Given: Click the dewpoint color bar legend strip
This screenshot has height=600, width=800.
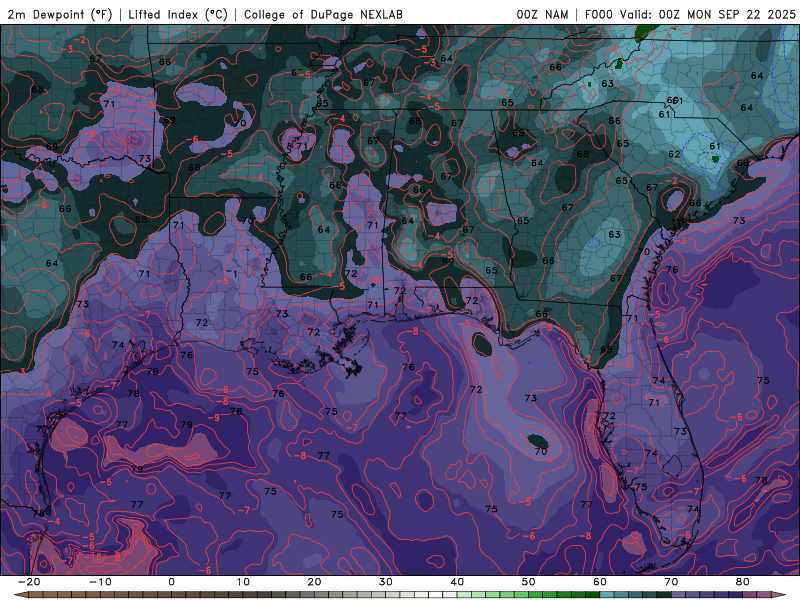Looking at the screenshot, I should 400,595.
